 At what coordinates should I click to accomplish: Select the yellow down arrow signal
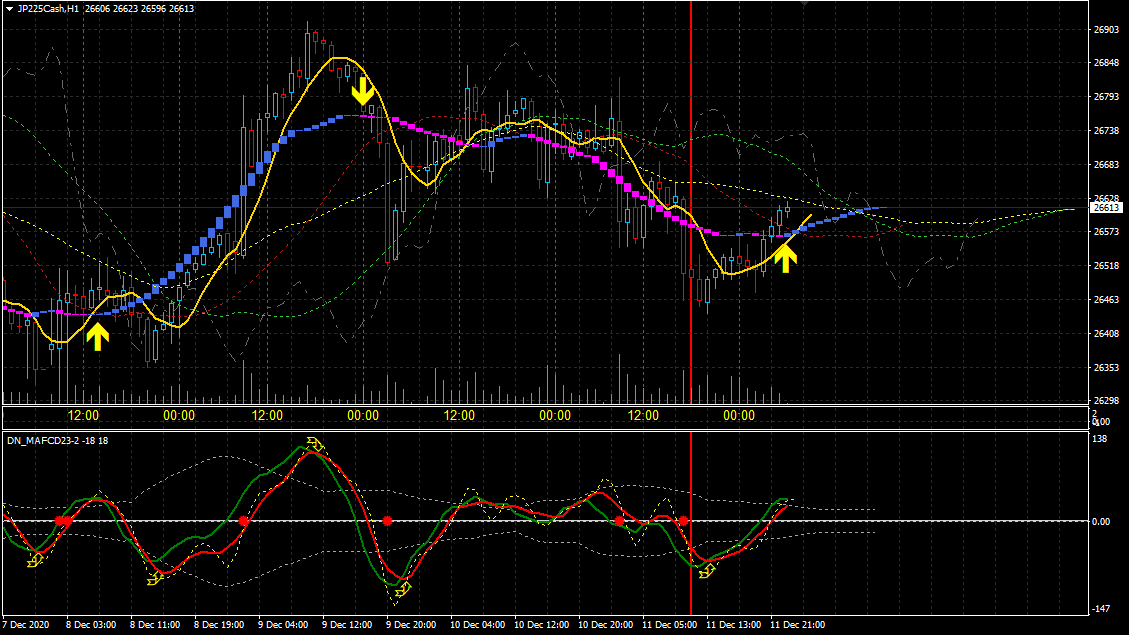[x=363, y=91]
